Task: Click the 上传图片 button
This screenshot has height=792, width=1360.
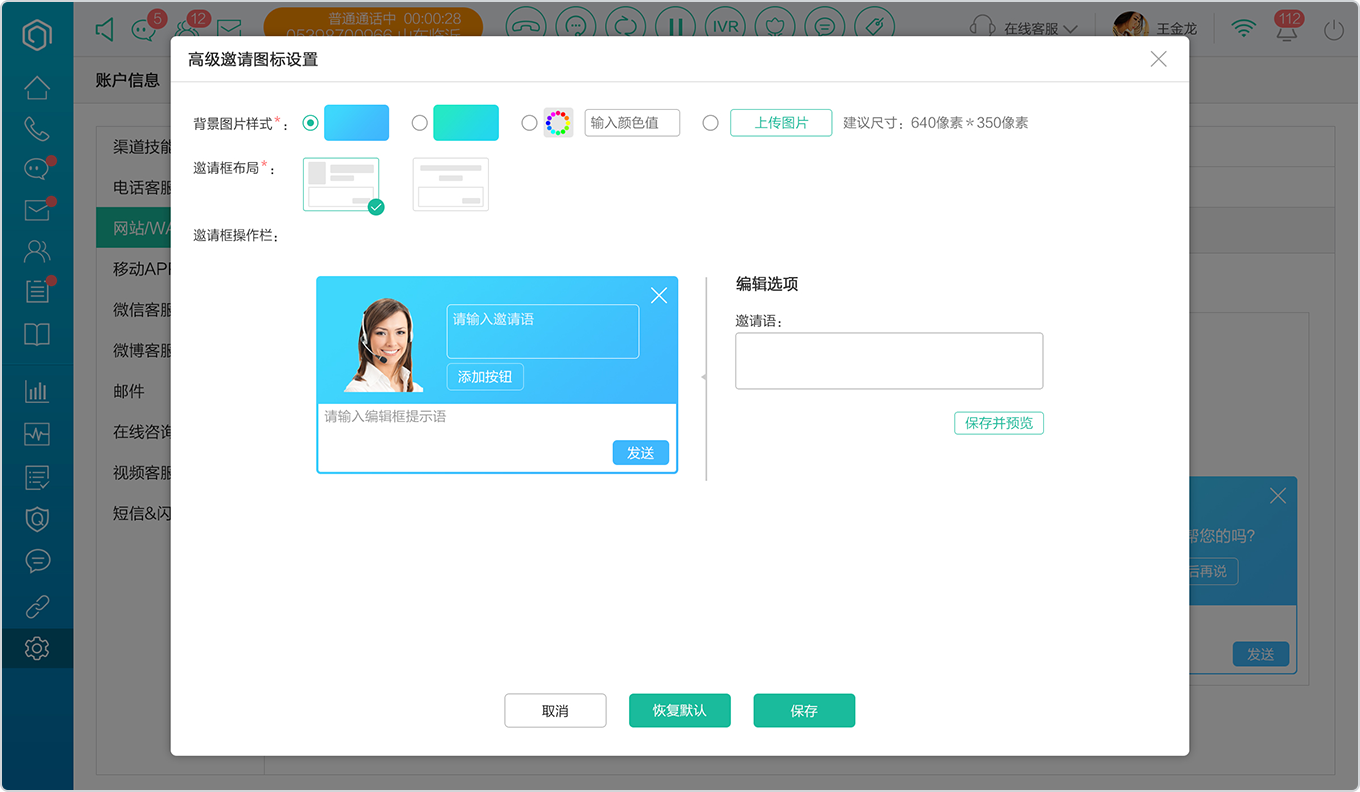Action: click(781, 123)
